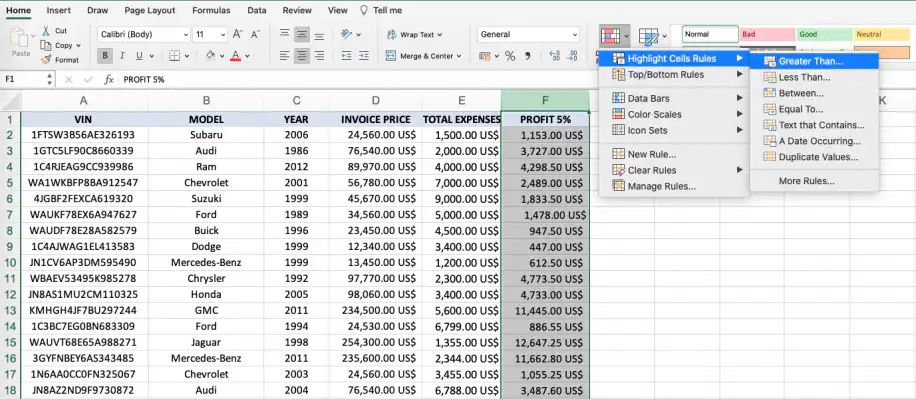The image size is (916, 399).
Task: Click the column F header
Action: click(545, 100)
